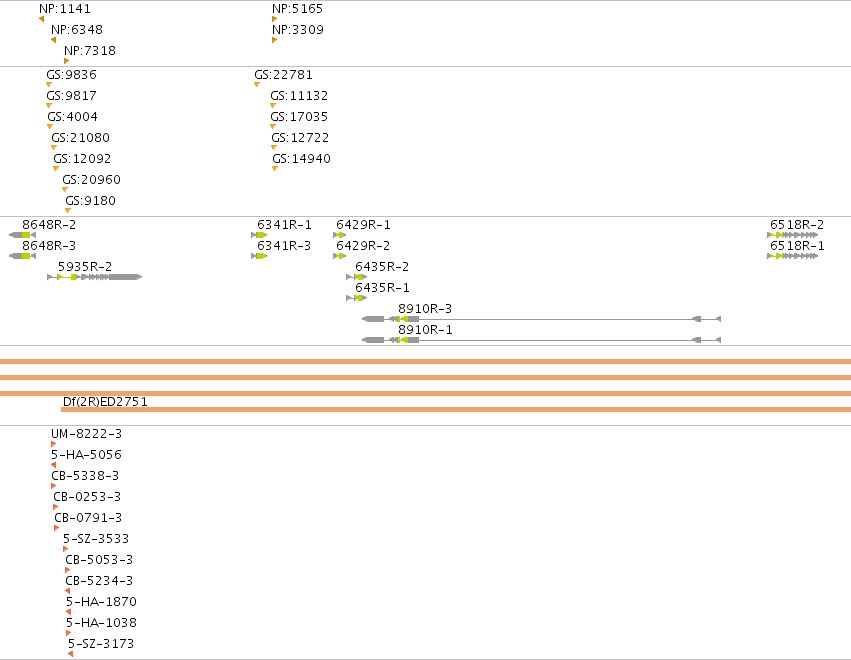This screenshot has width=851, height=660.
Task: Click the CB-5338-3 label
Action: click(x=85, y=476)
